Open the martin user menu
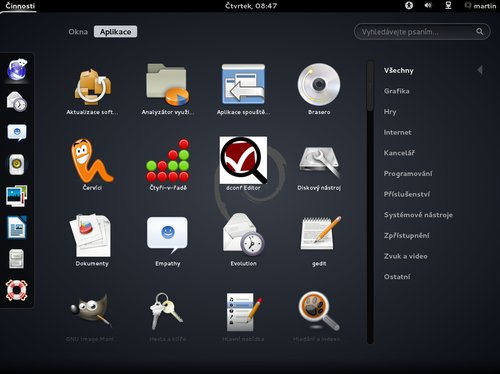The height and width of the screenshot is (374, 500). [481, 6]
